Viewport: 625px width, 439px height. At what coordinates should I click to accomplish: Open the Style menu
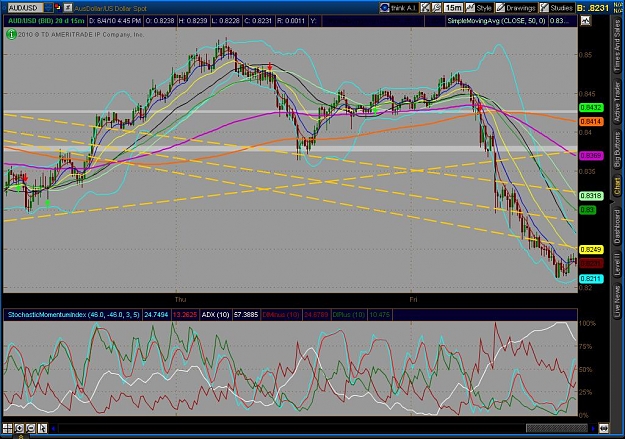(x=479, y=8)
